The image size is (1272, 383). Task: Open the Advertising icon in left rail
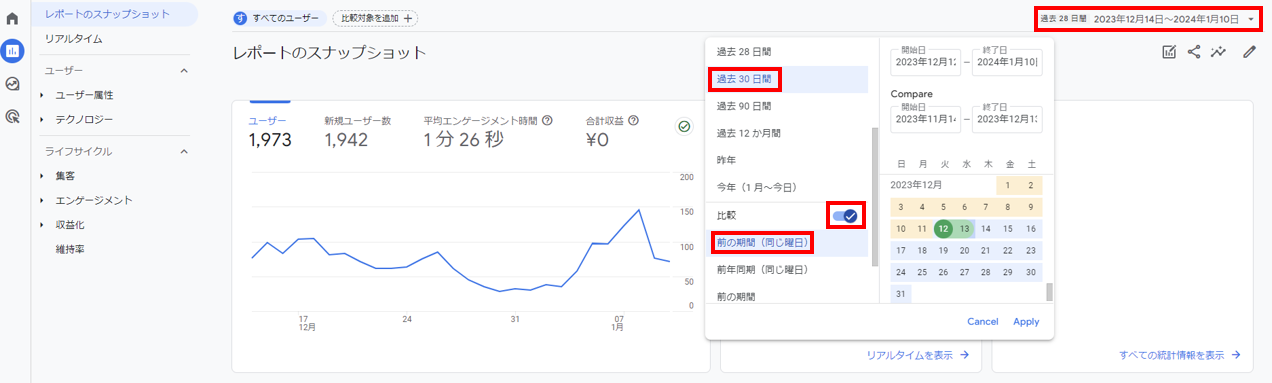(x=13, y=116)
